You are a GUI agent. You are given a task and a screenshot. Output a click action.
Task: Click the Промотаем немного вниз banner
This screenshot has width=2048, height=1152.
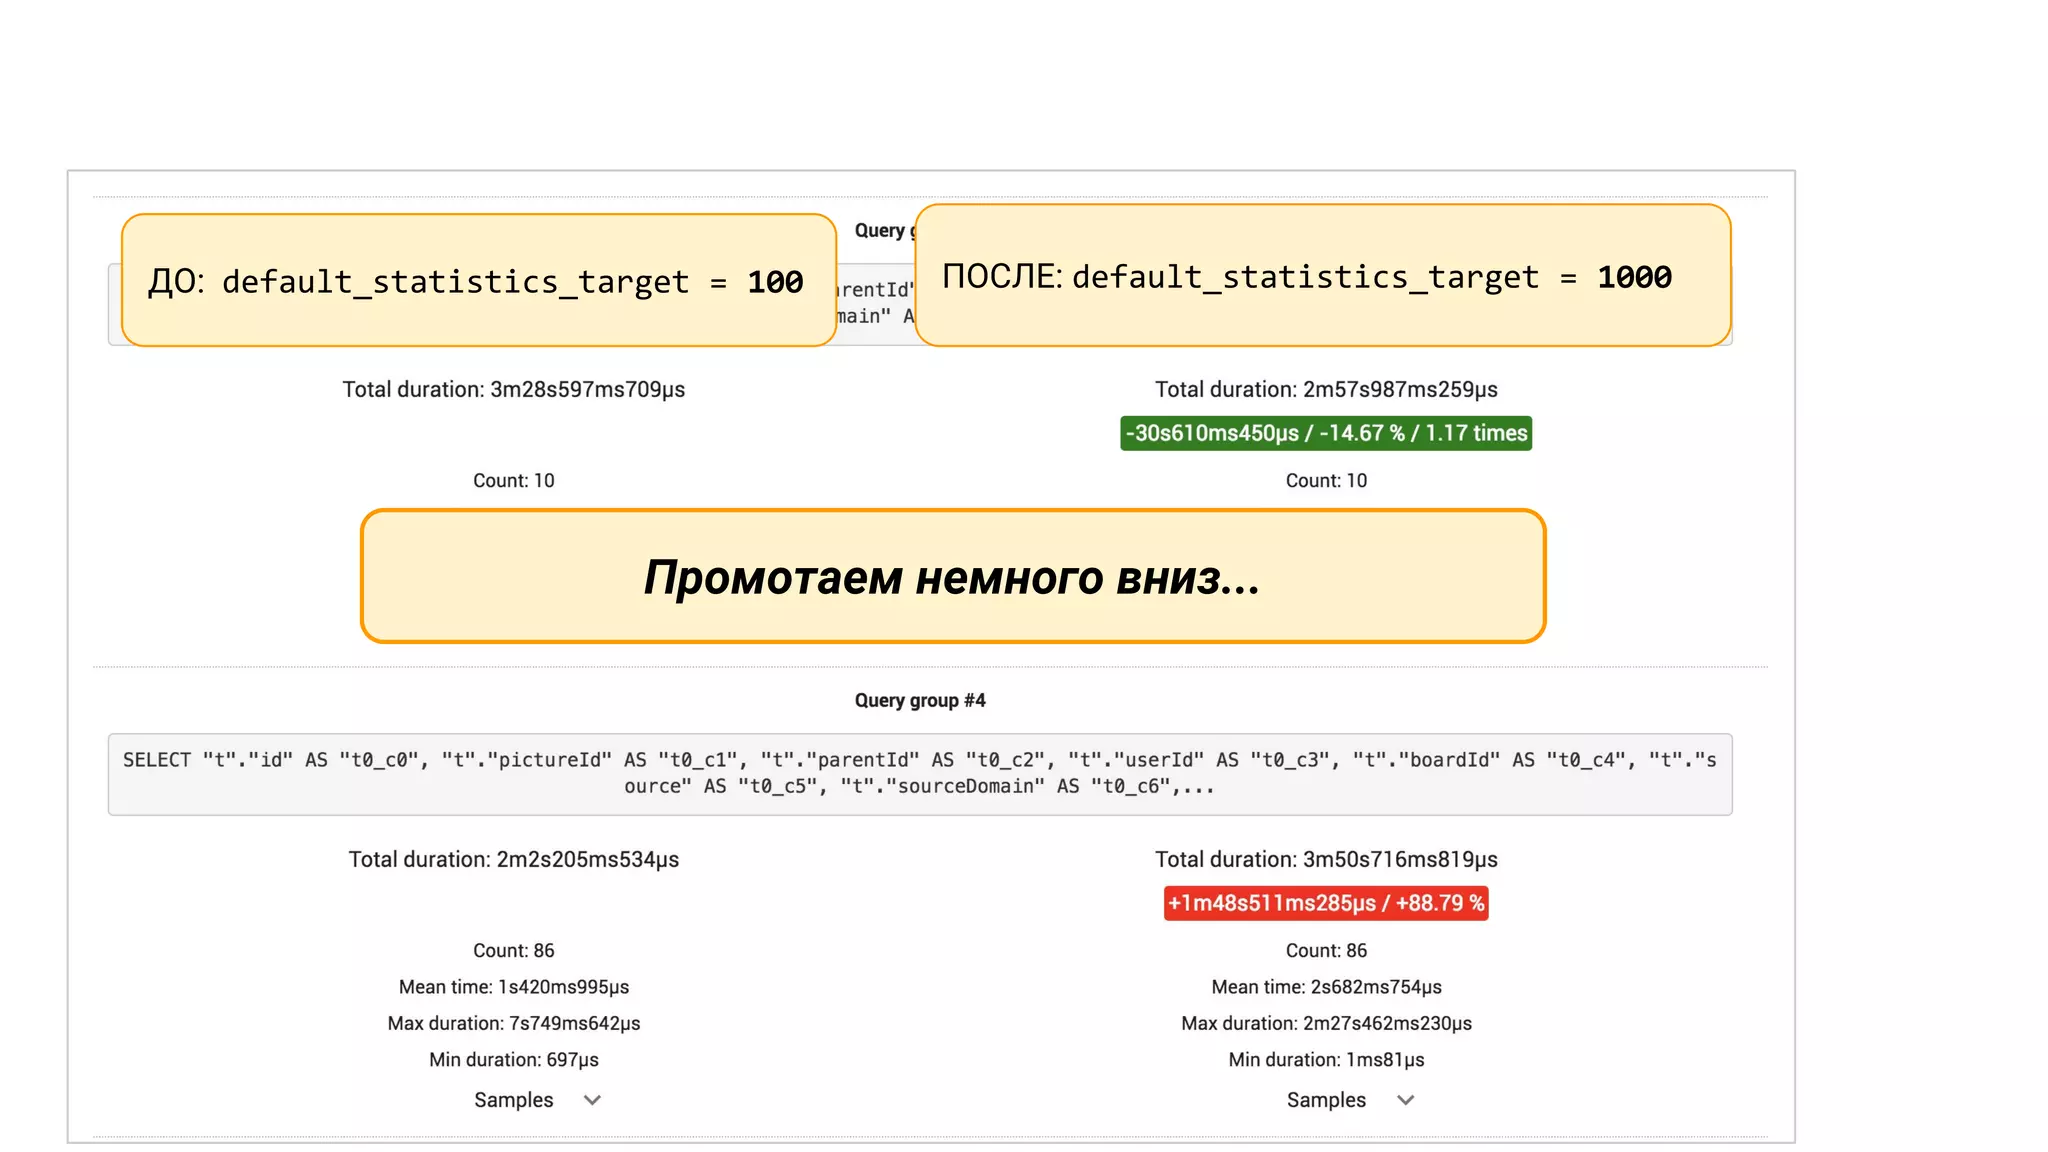[x=952, y=577]
